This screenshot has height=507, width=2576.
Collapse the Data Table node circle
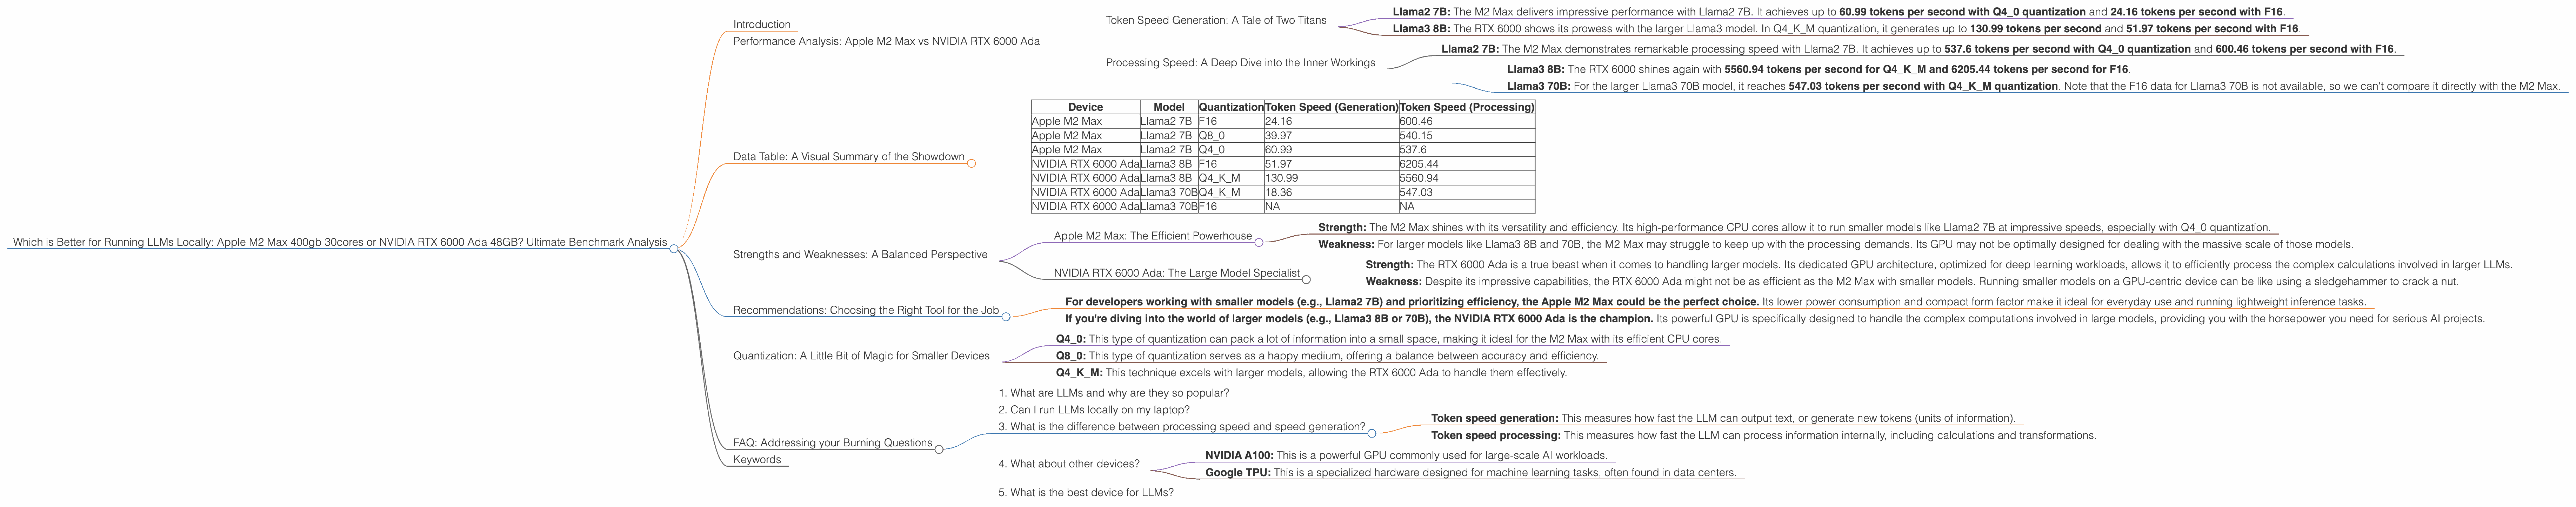click(971, 163)
